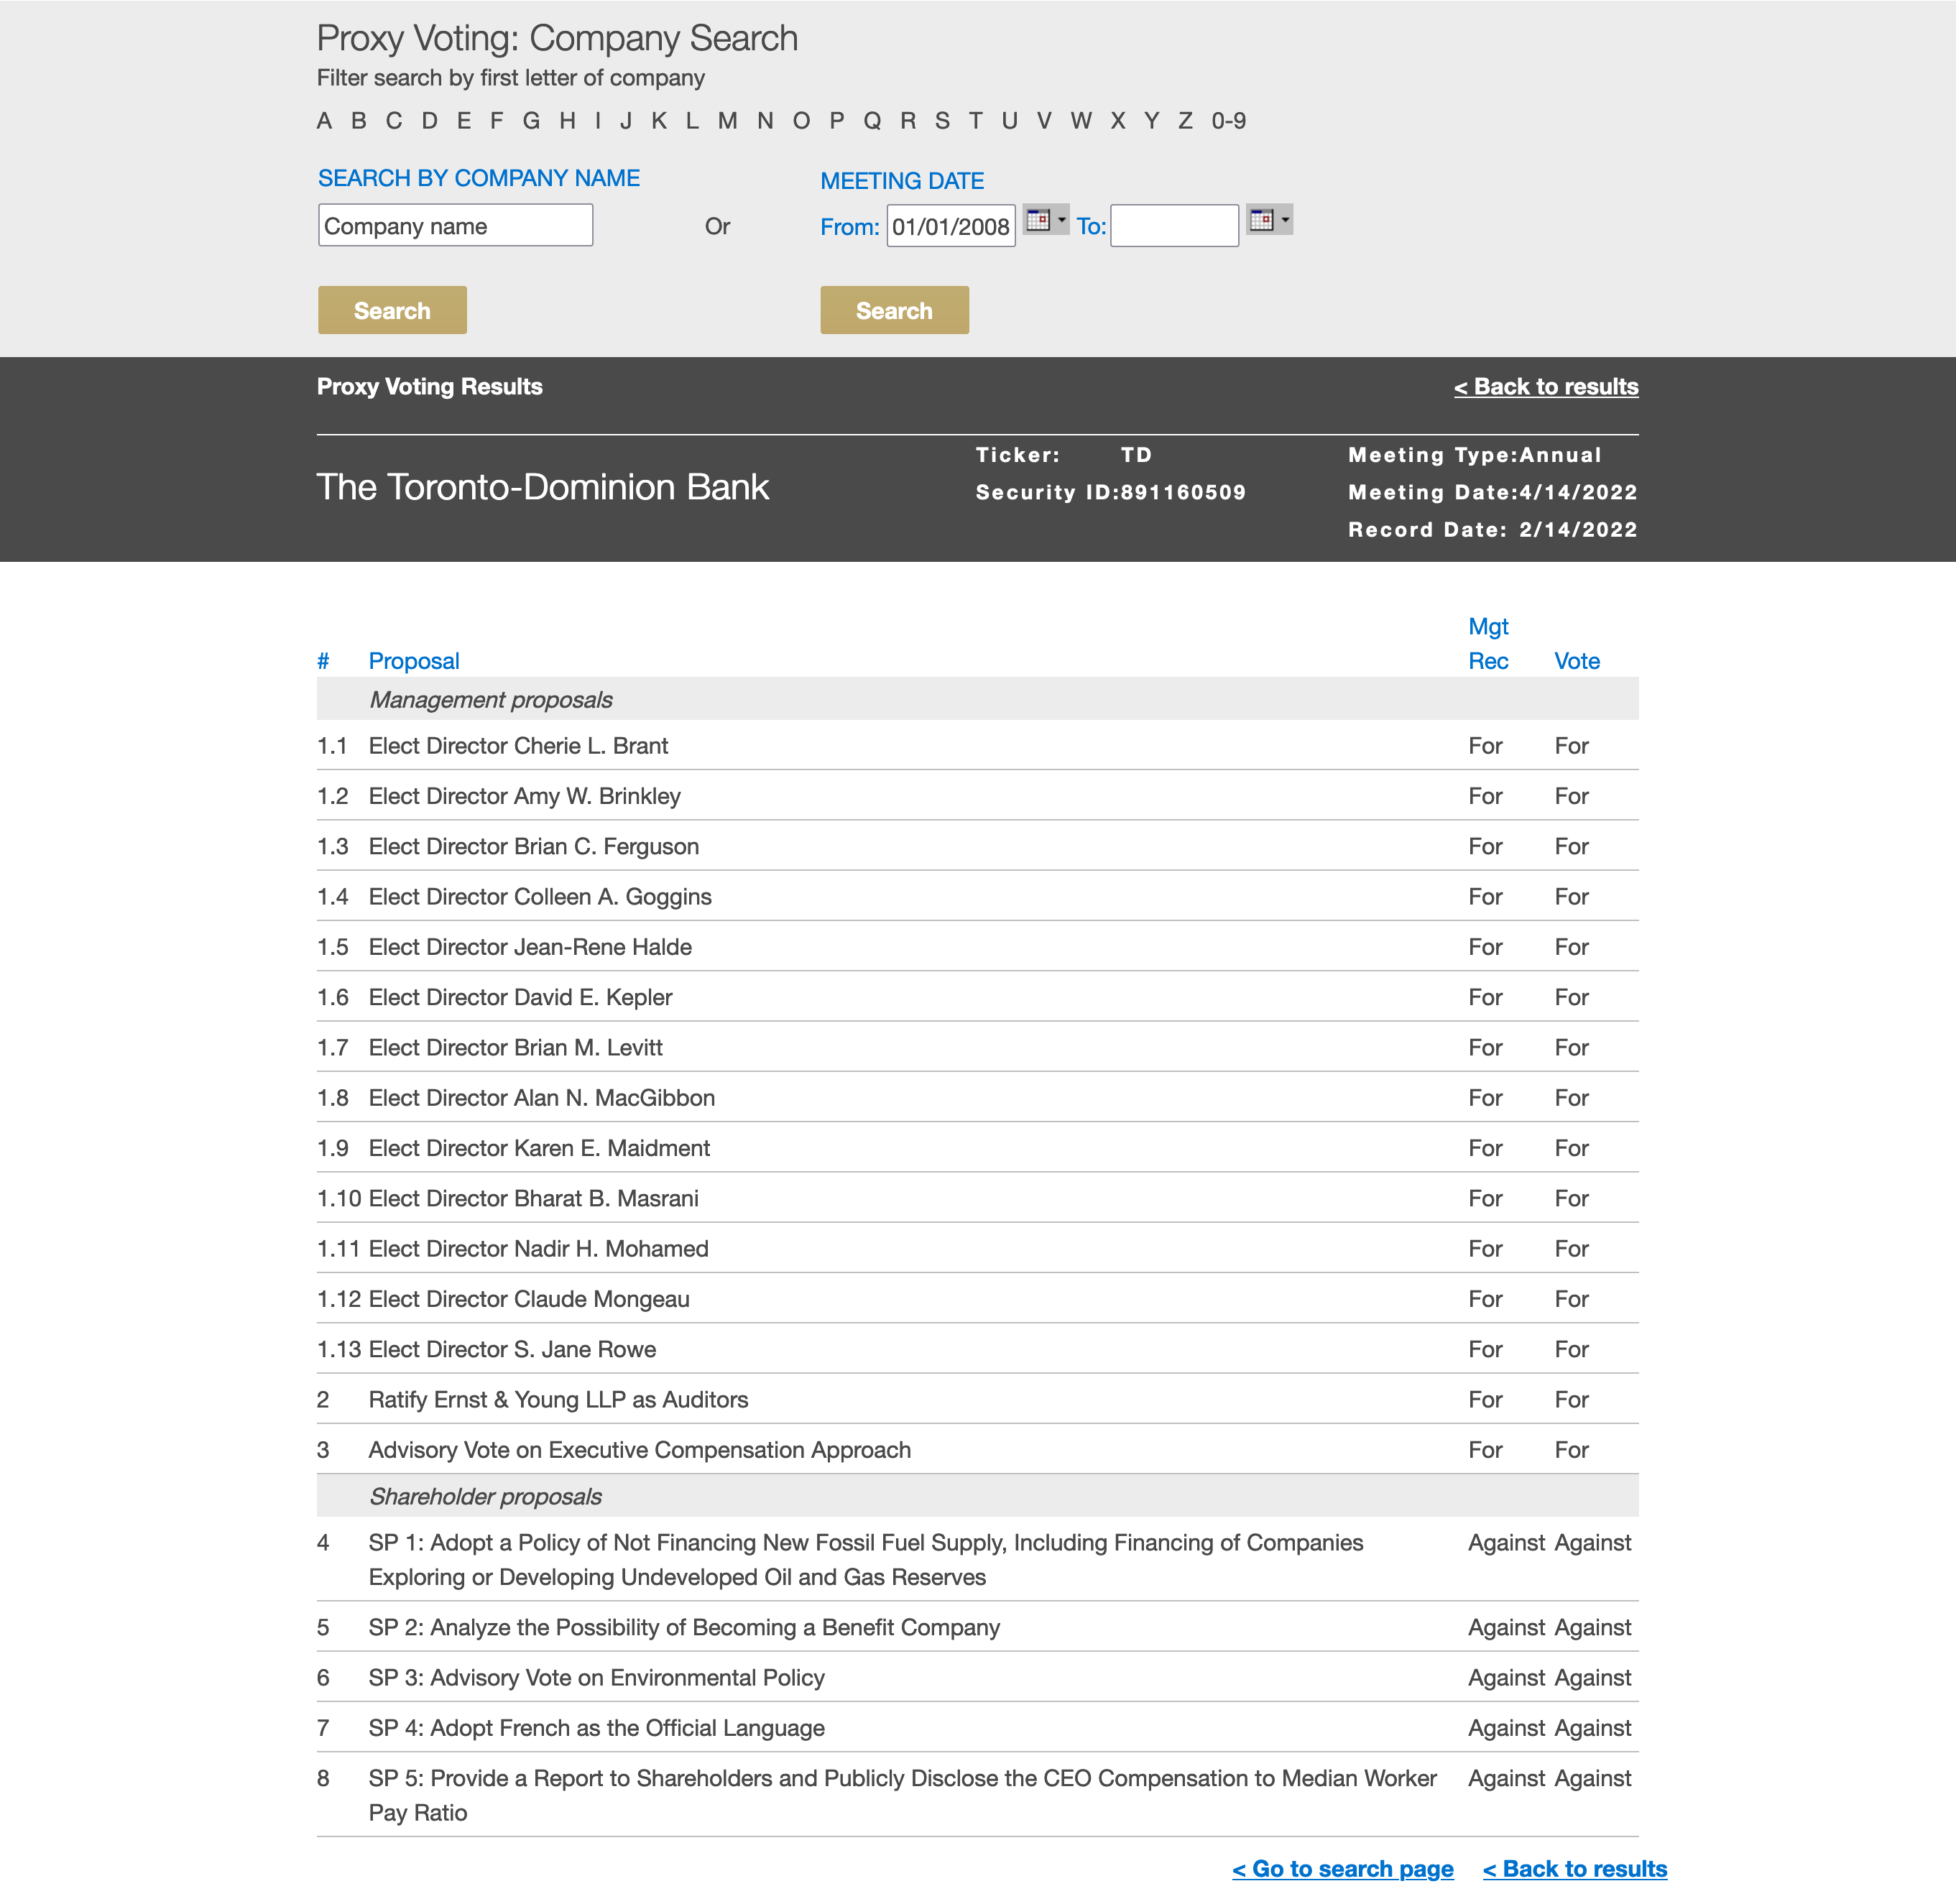Filter companies by letter T
This screenshot has width=1956, height=1904.
[x=975, y=121]
